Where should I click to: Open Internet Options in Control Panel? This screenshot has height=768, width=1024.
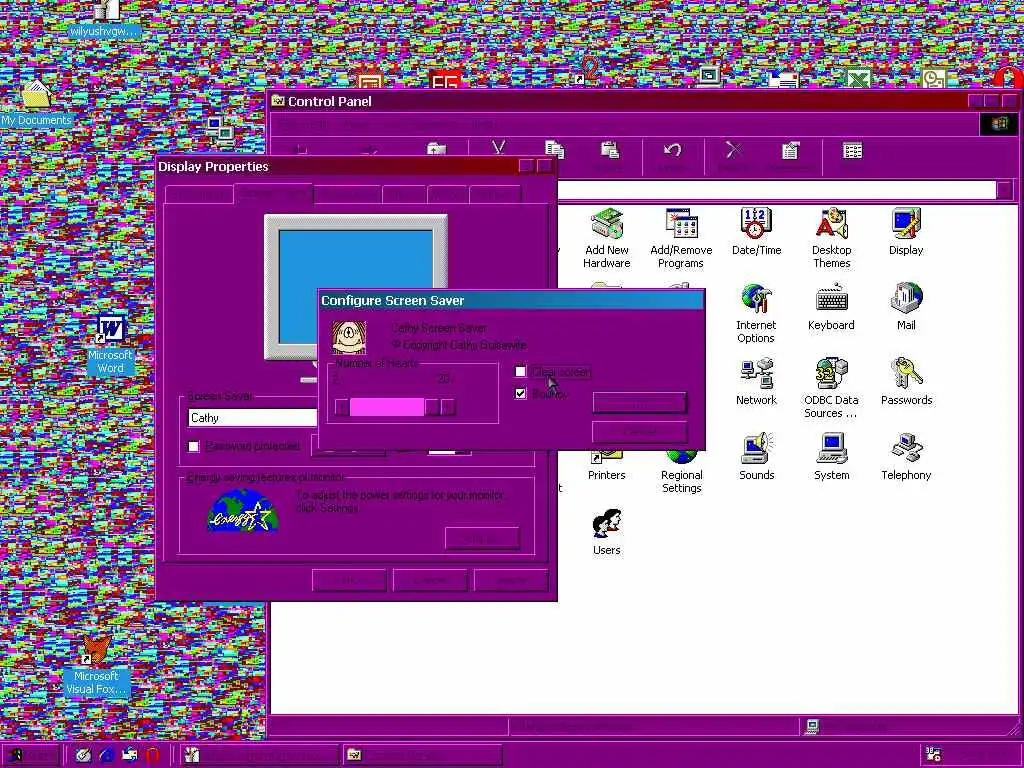click(x=756, y=313)
